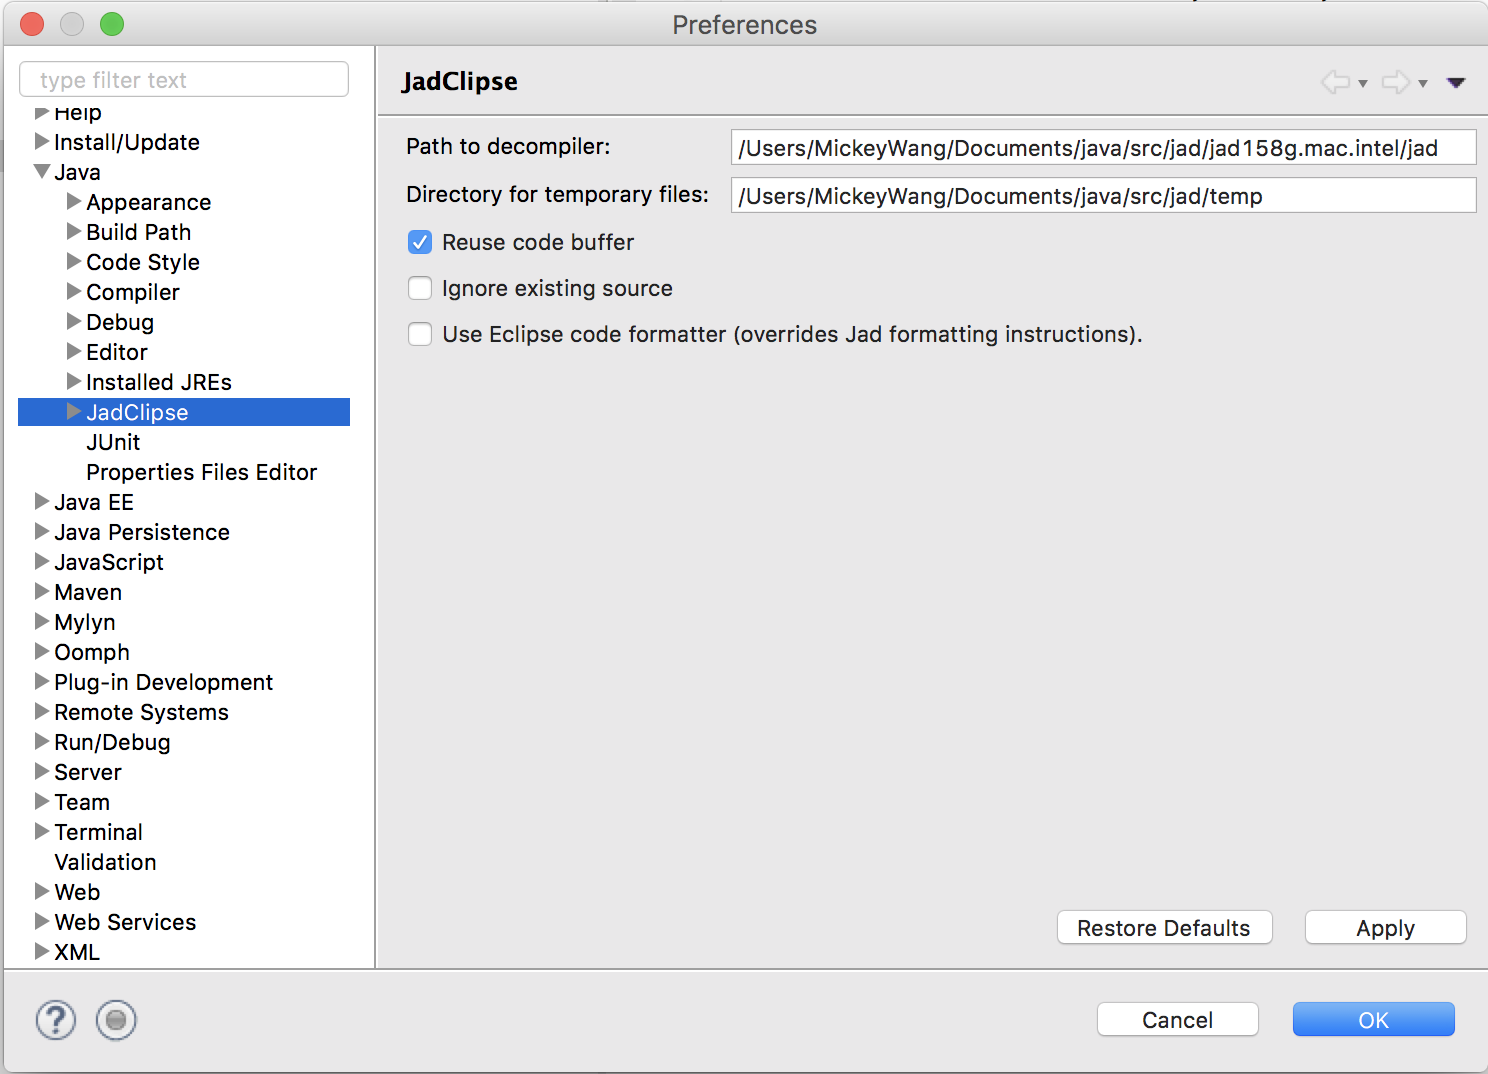Viewport: 1488px width, 1074px height.
Task: Click the Restore Defaults button
Action: pos(1164,927)
